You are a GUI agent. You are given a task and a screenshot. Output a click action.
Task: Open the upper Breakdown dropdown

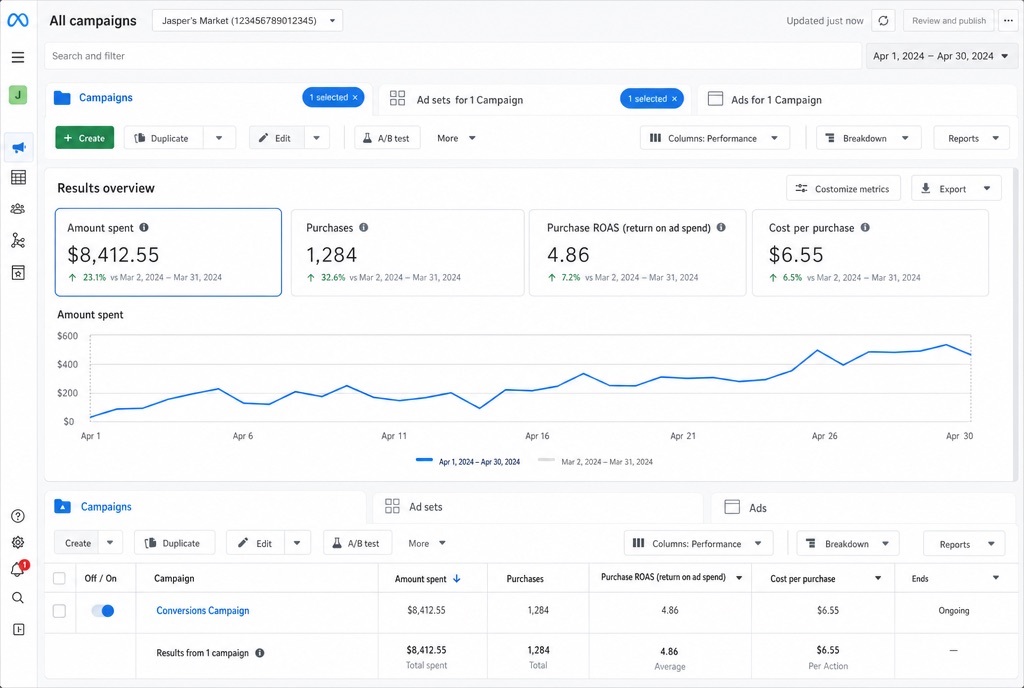tap(868, 138)
